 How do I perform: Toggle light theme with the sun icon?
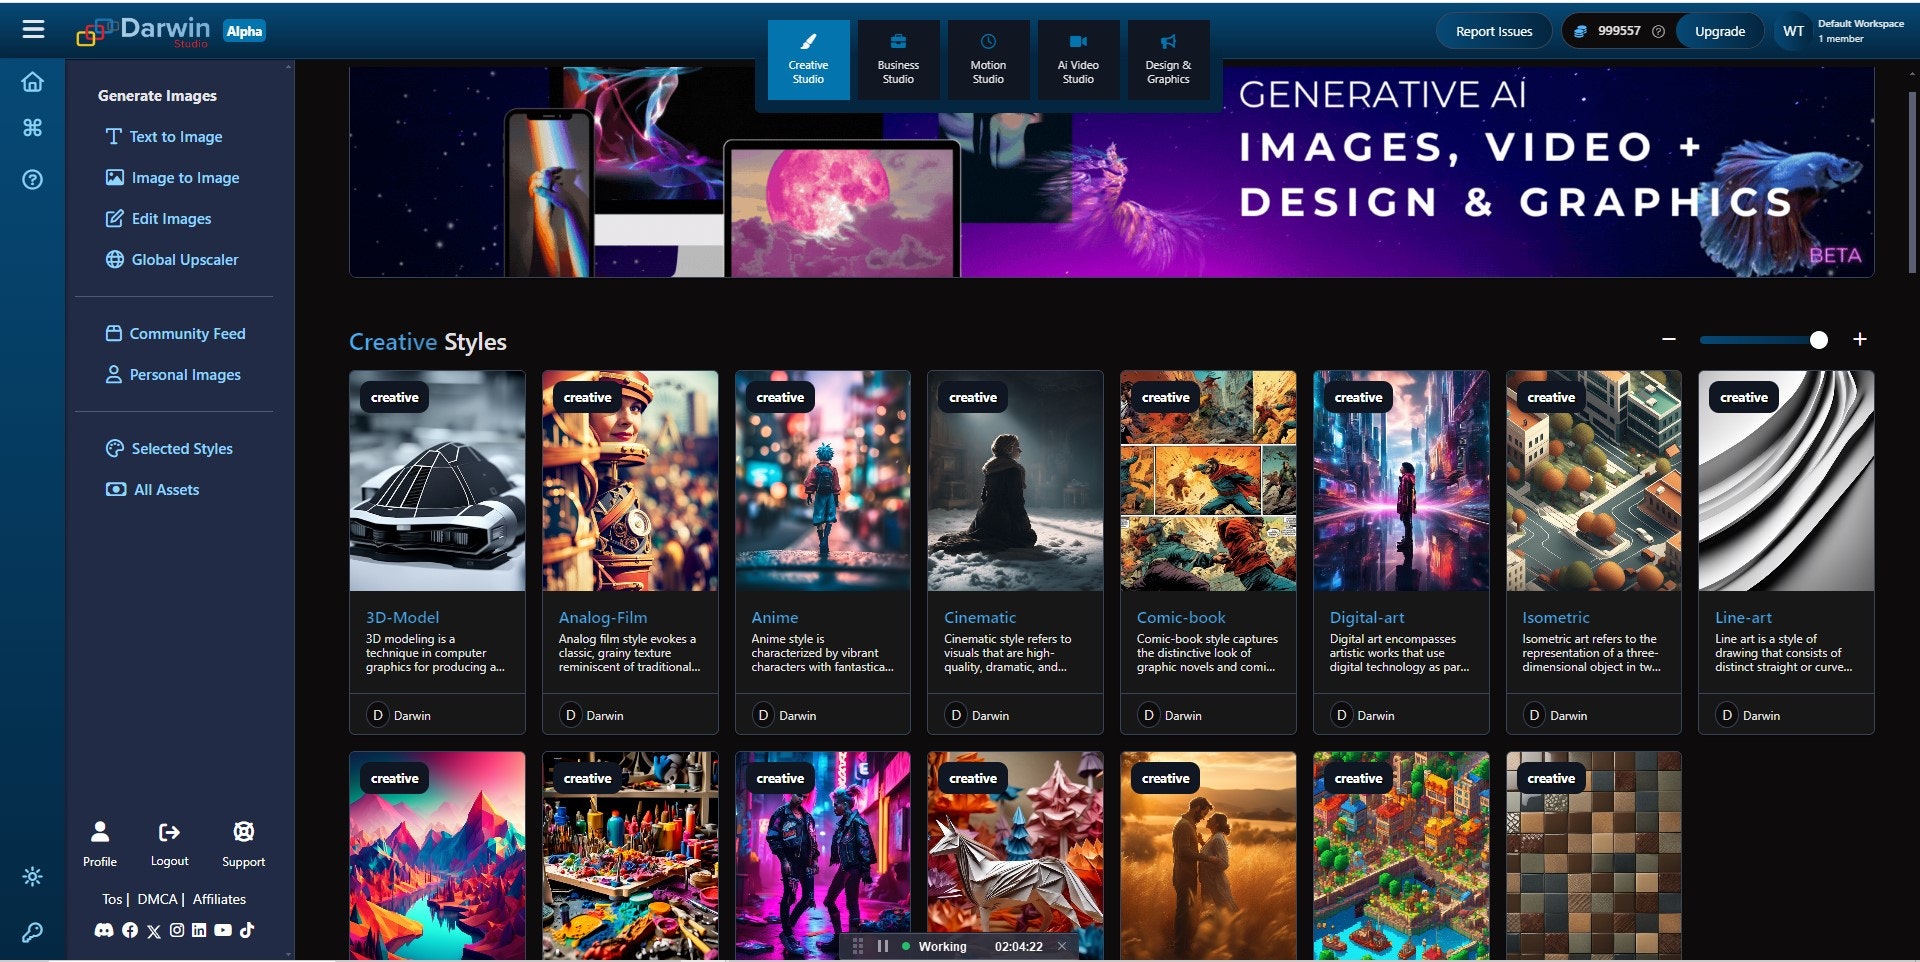[x=33, y=877]
